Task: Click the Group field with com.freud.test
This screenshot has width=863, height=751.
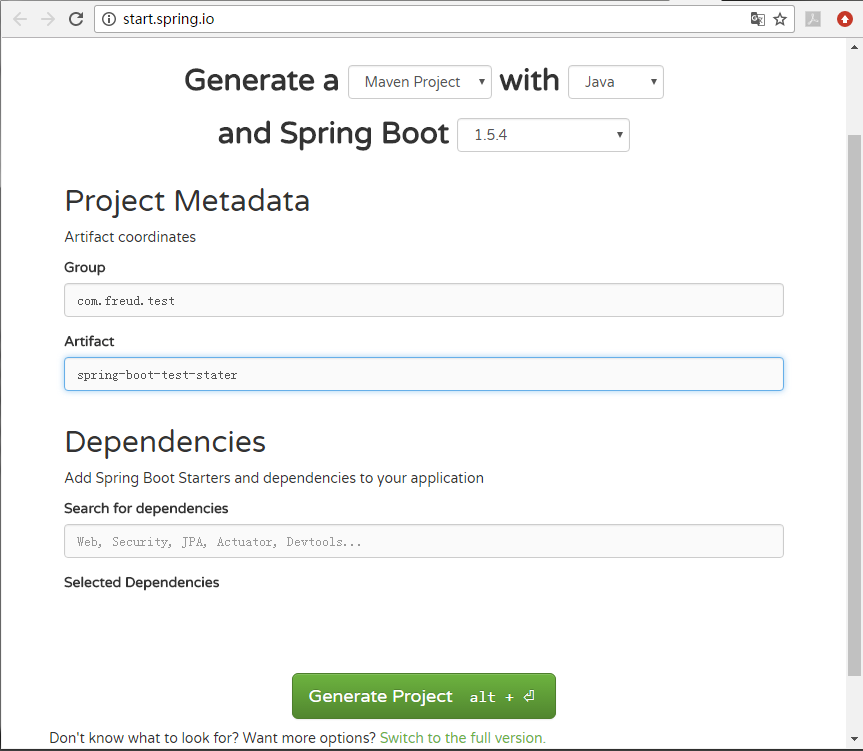Action: 424,300
